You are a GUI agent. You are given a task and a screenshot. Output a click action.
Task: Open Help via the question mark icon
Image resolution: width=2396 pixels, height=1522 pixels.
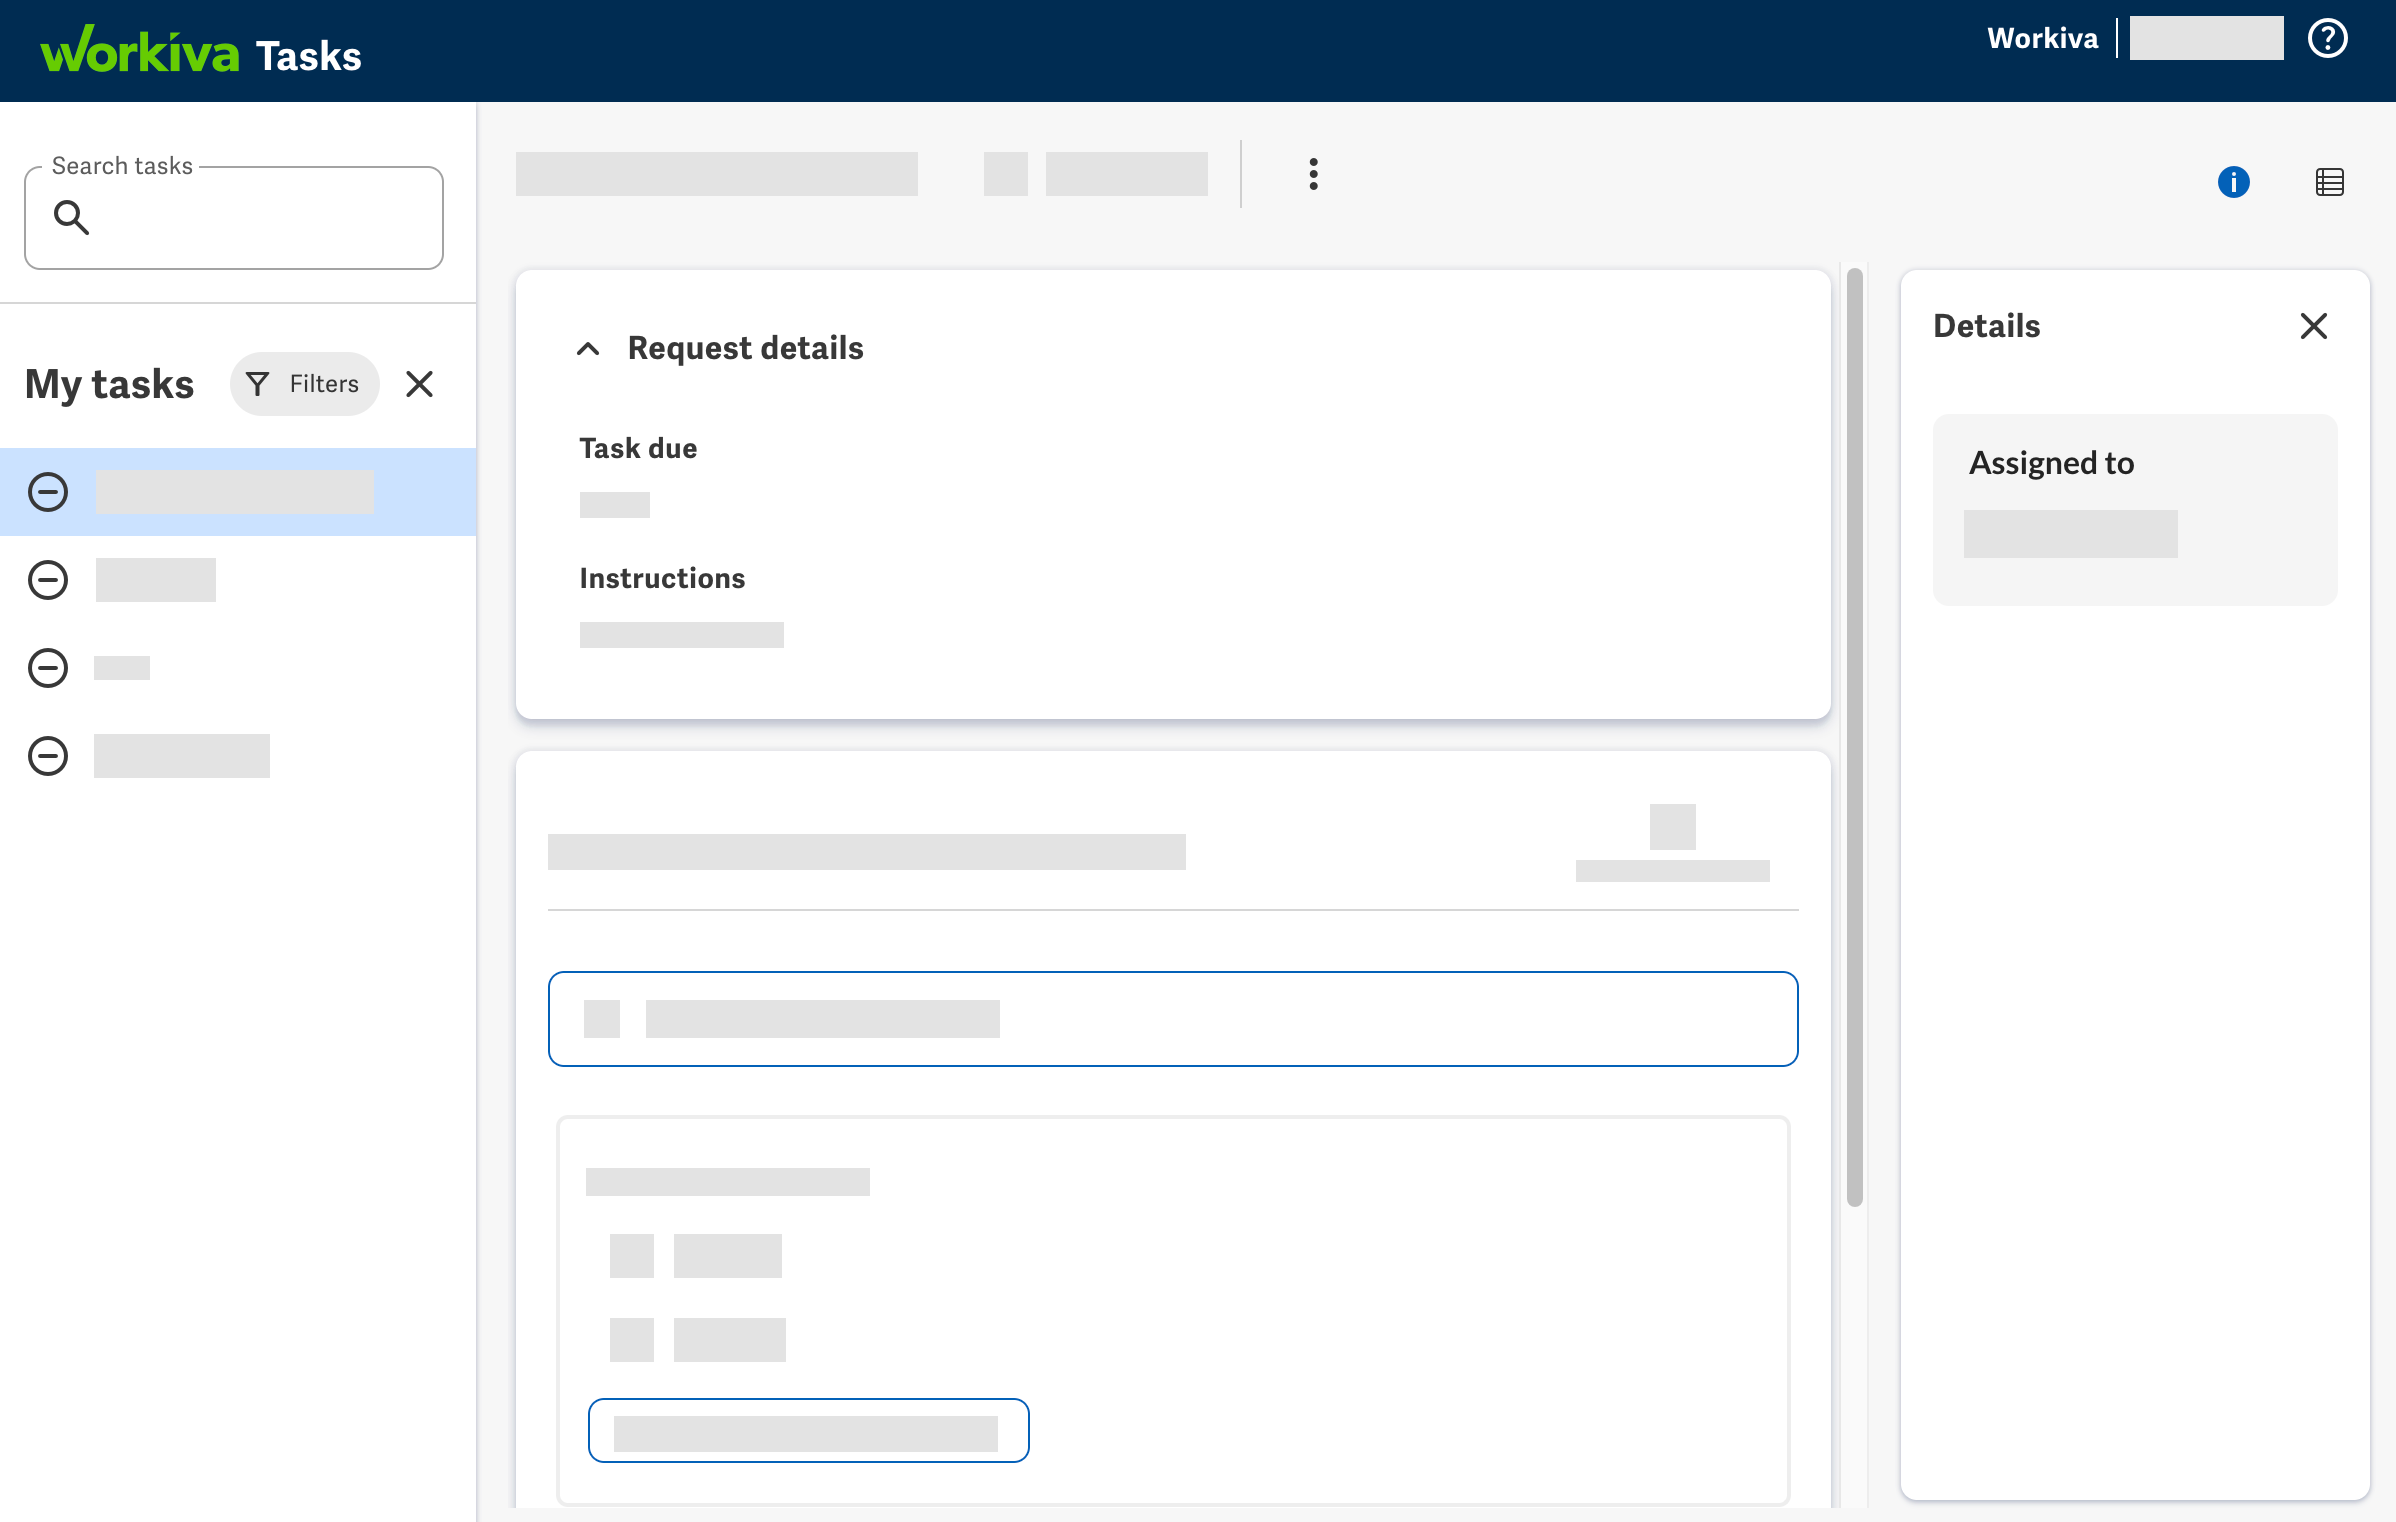(x=2328, y=37)
